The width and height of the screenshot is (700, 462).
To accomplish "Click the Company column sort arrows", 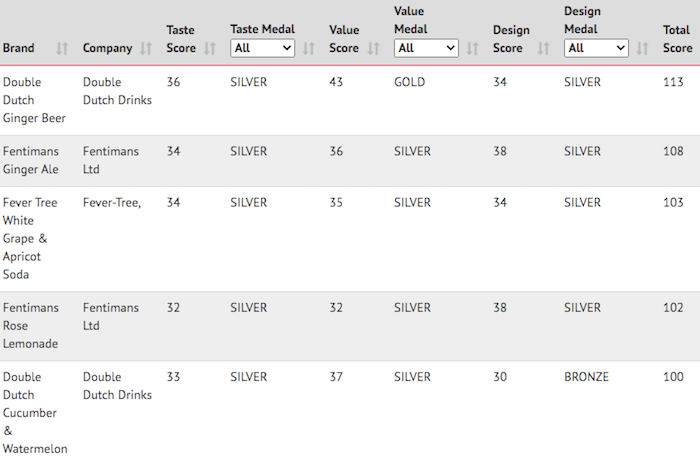I will pos(146,48).
